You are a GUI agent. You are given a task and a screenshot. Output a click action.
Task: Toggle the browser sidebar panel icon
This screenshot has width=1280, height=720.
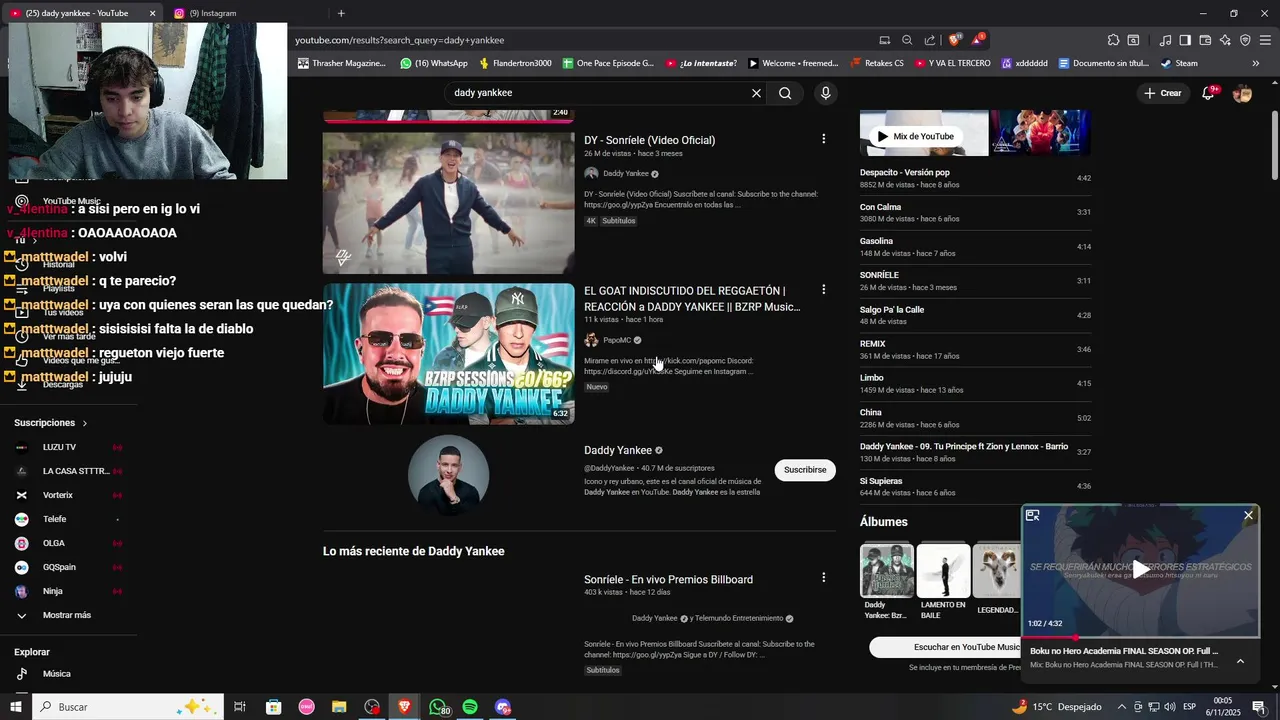tap(1185, 40)
